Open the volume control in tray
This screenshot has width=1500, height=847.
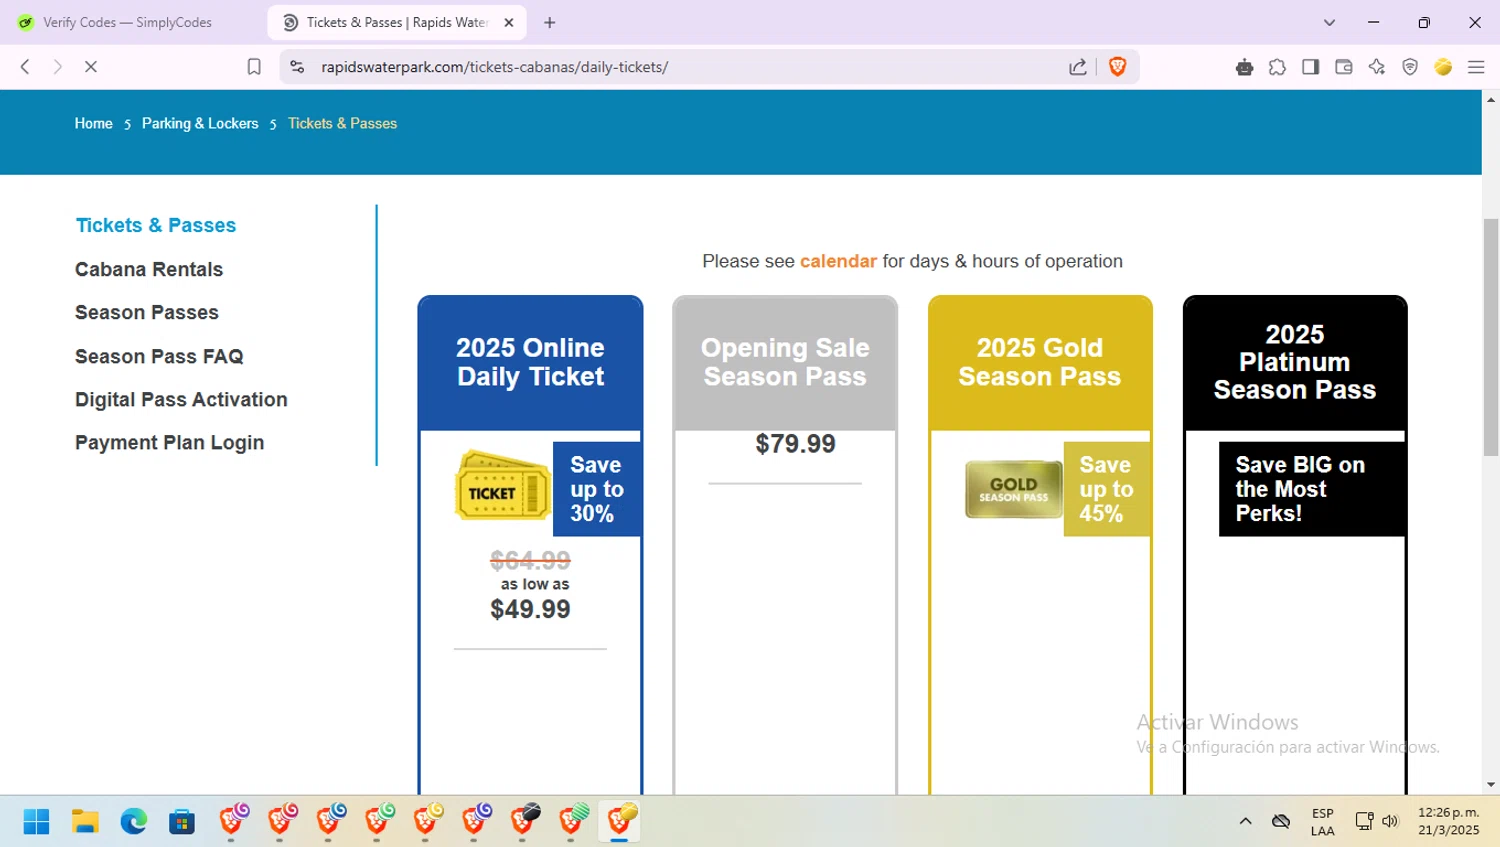point(1390,821)
